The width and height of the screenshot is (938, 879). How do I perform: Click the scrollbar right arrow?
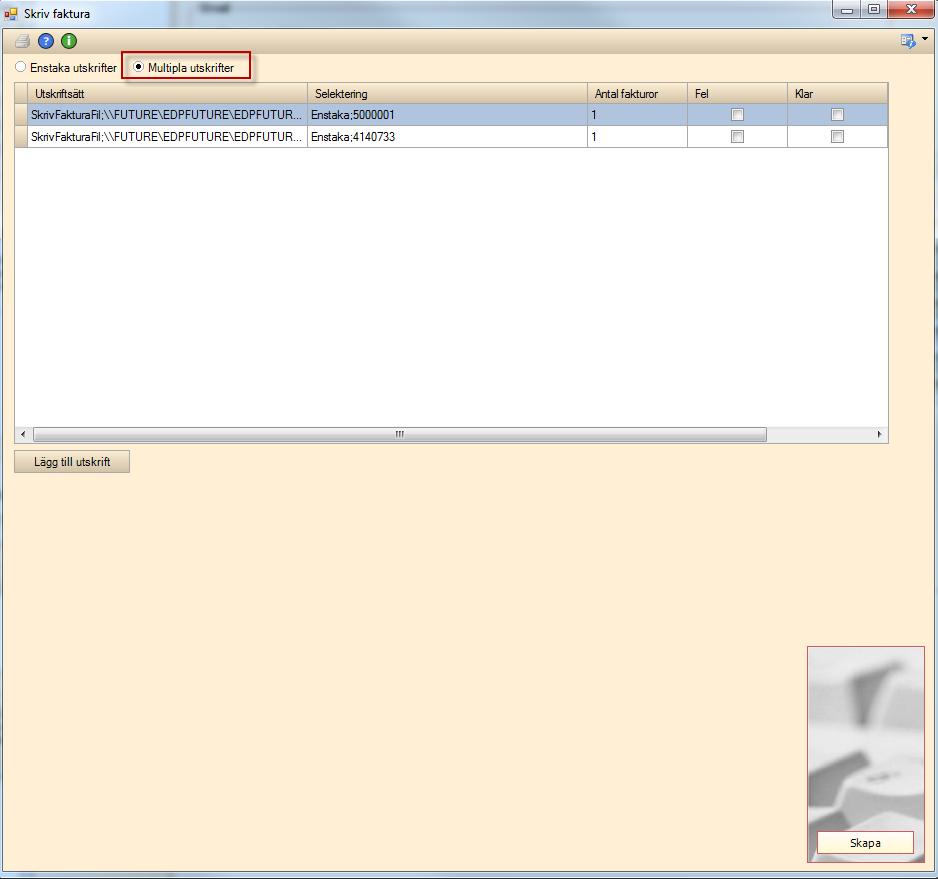tap(879, 434)
